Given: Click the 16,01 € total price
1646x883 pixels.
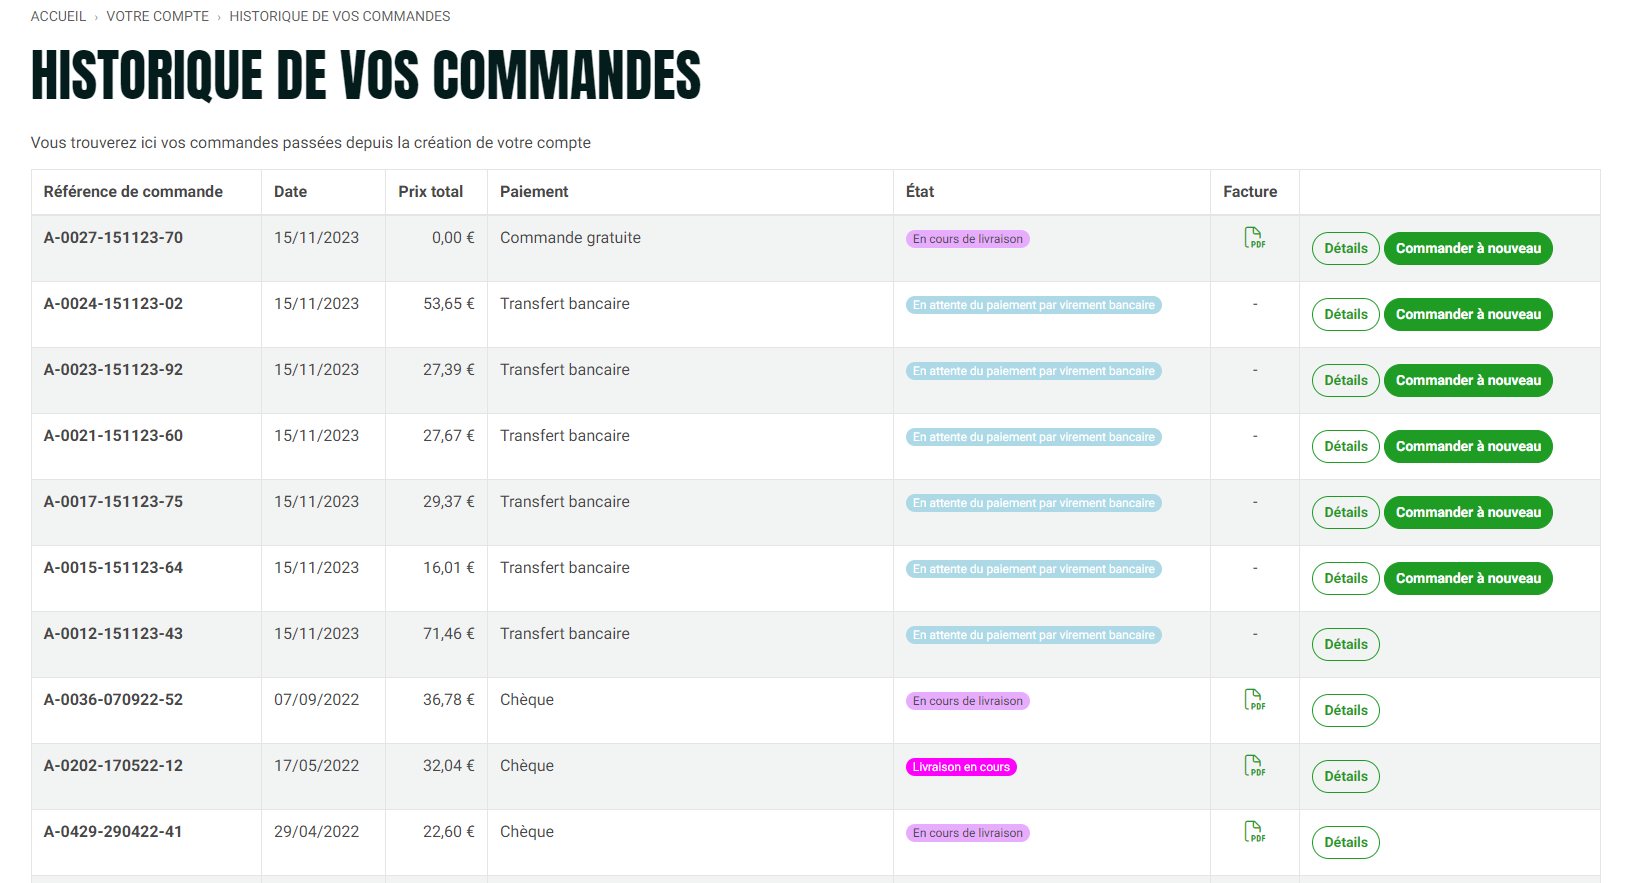Looking at the screenshot, I should point(449,568).
